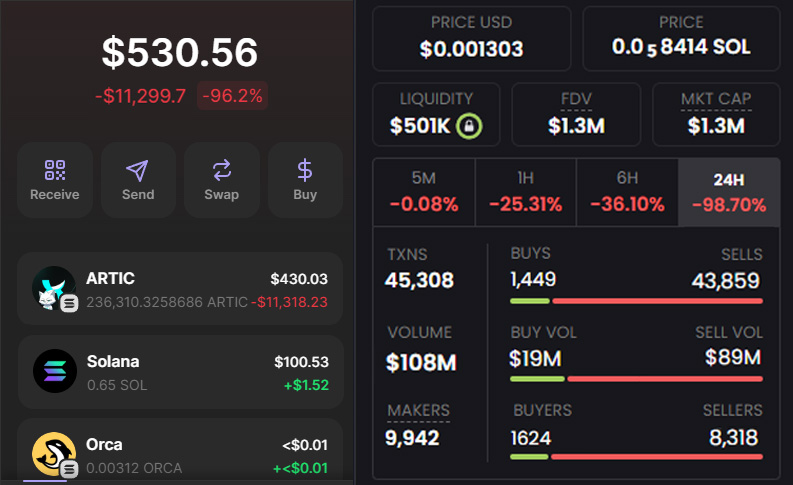Open the Orca token logo
This screenshot has height=485, width=793.
pyautogui.click(x=54, y=454)
